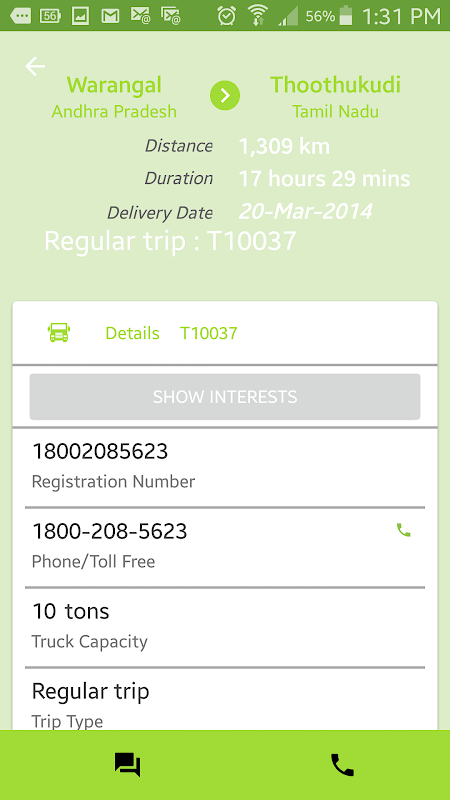
Task: Tap the Gmail notification icon
Action: 110,16
